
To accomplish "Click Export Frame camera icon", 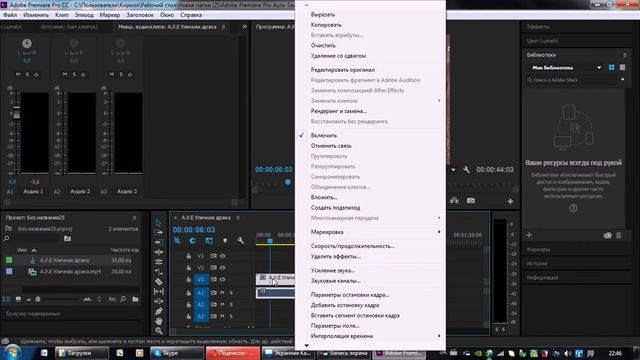I will click(471, 200).
